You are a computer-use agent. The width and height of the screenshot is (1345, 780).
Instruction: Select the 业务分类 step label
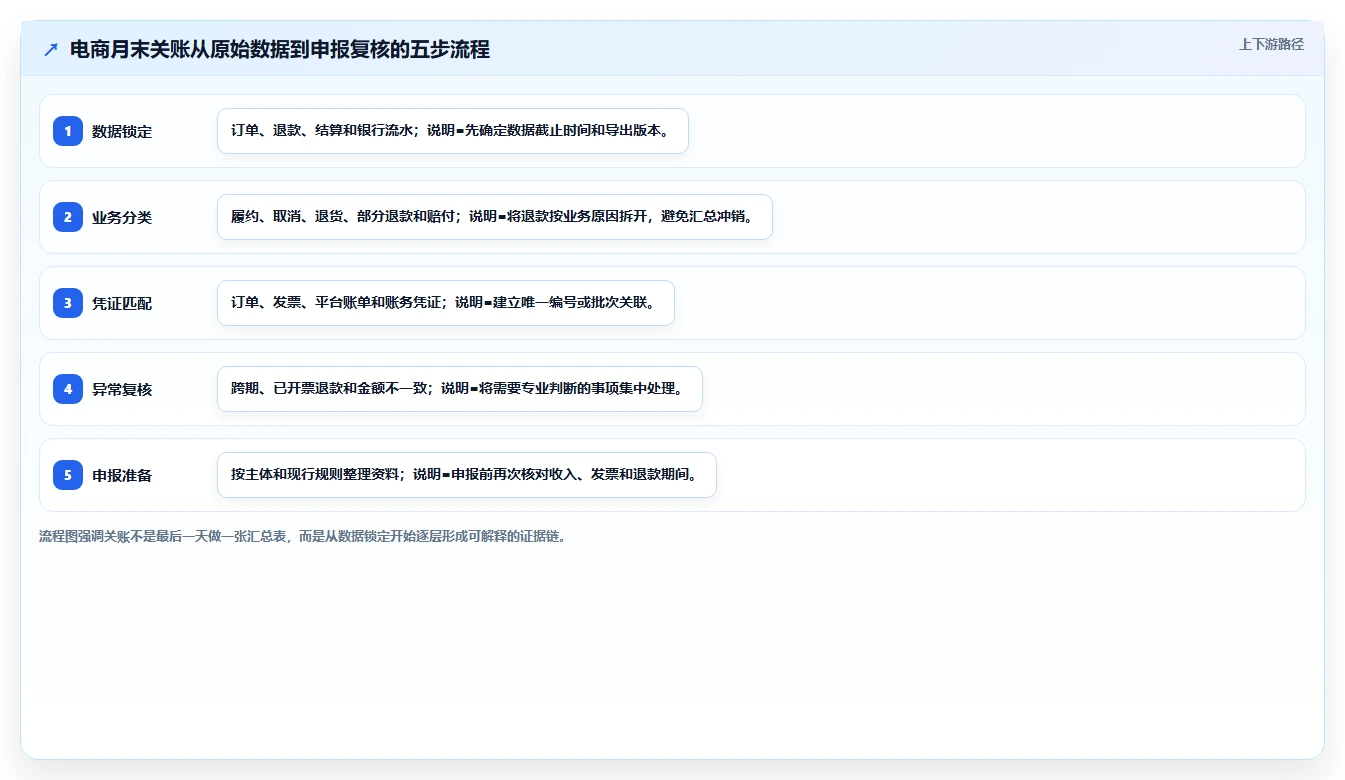122,217
